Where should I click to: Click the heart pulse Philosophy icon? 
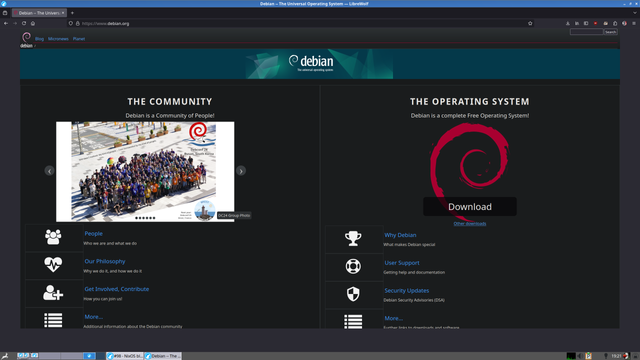pyautogui.click(x=53, y=264)
